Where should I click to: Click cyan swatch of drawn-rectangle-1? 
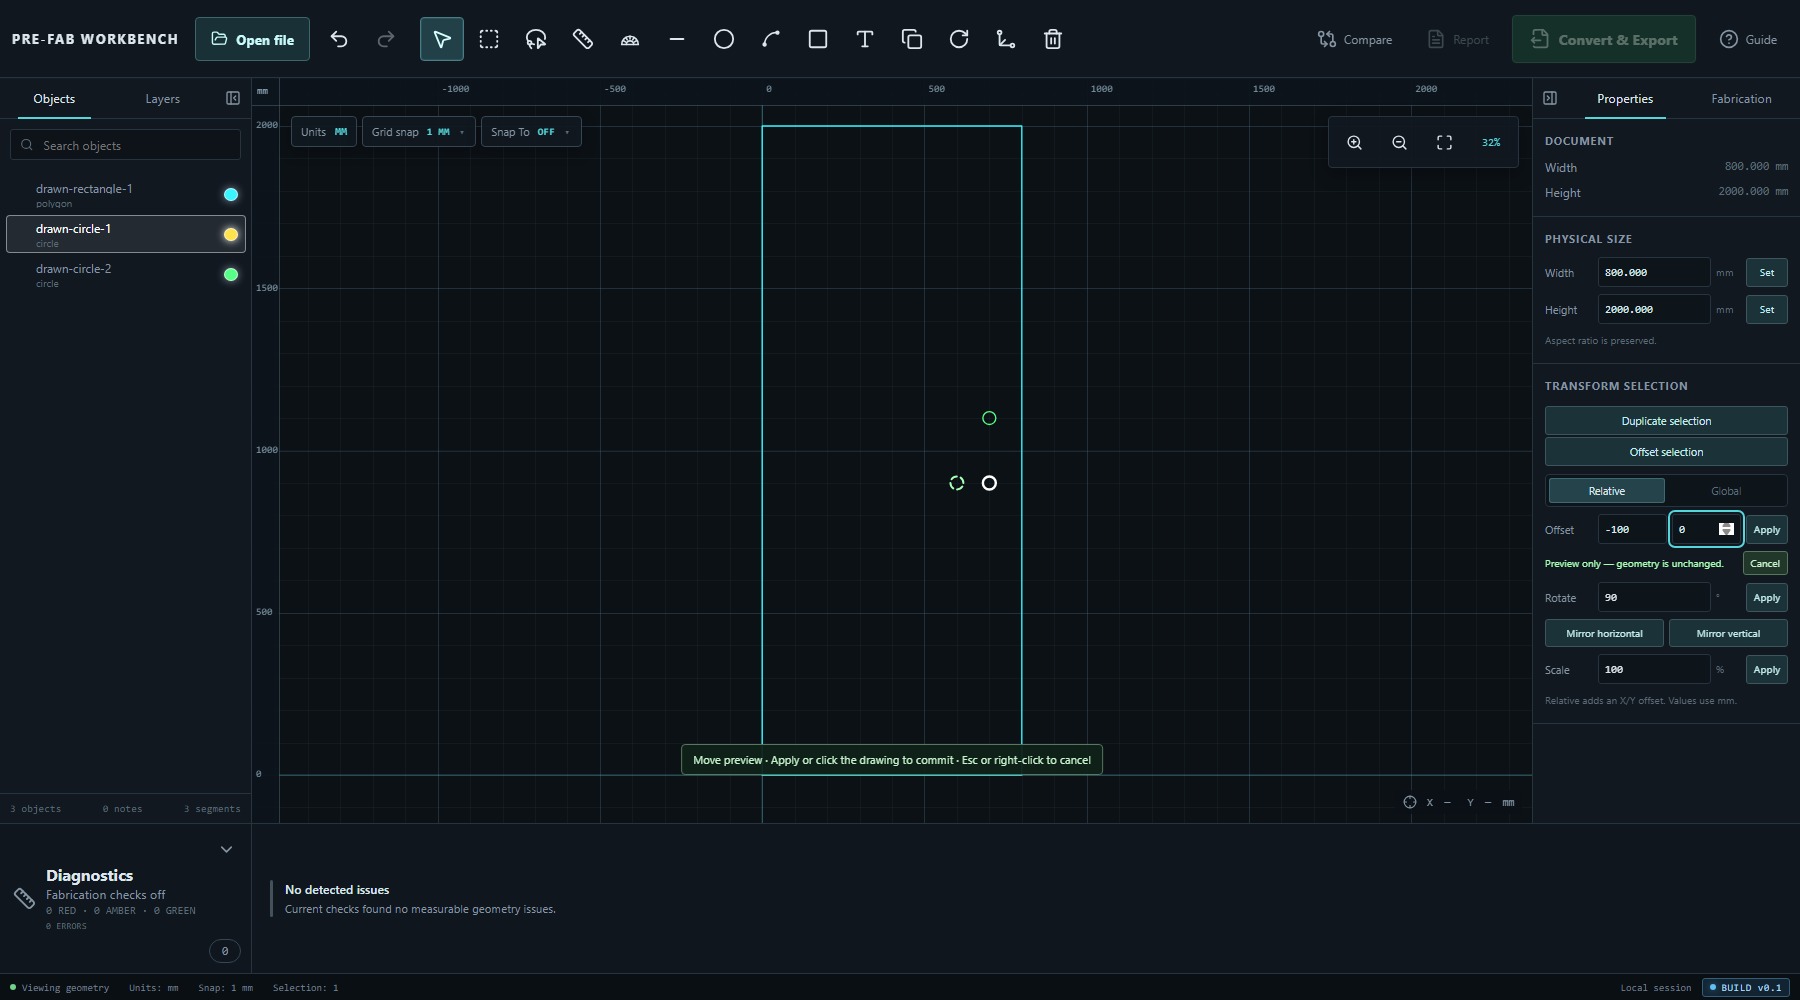pyautogui.click(x=231, y=194)
